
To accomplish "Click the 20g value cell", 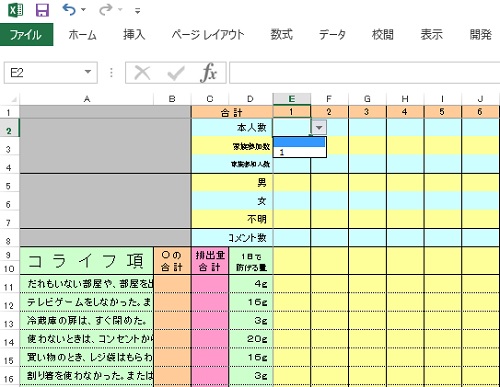I will 251,339.
